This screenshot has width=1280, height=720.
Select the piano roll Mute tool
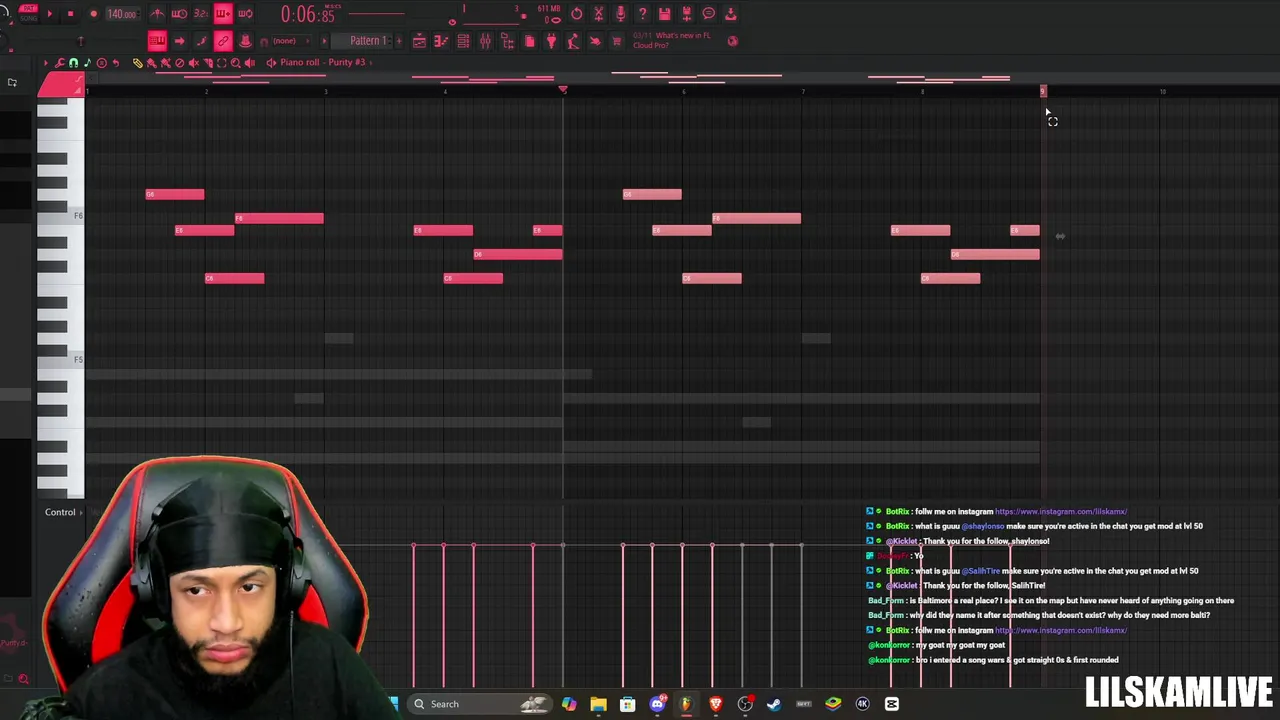click(x=194, y=62)
